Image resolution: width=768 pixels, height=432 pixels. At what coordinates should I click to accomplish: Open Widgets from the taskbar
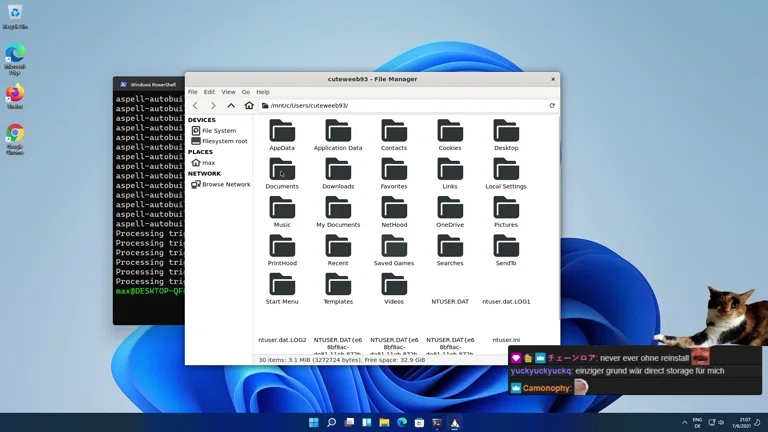coord(366,422)
